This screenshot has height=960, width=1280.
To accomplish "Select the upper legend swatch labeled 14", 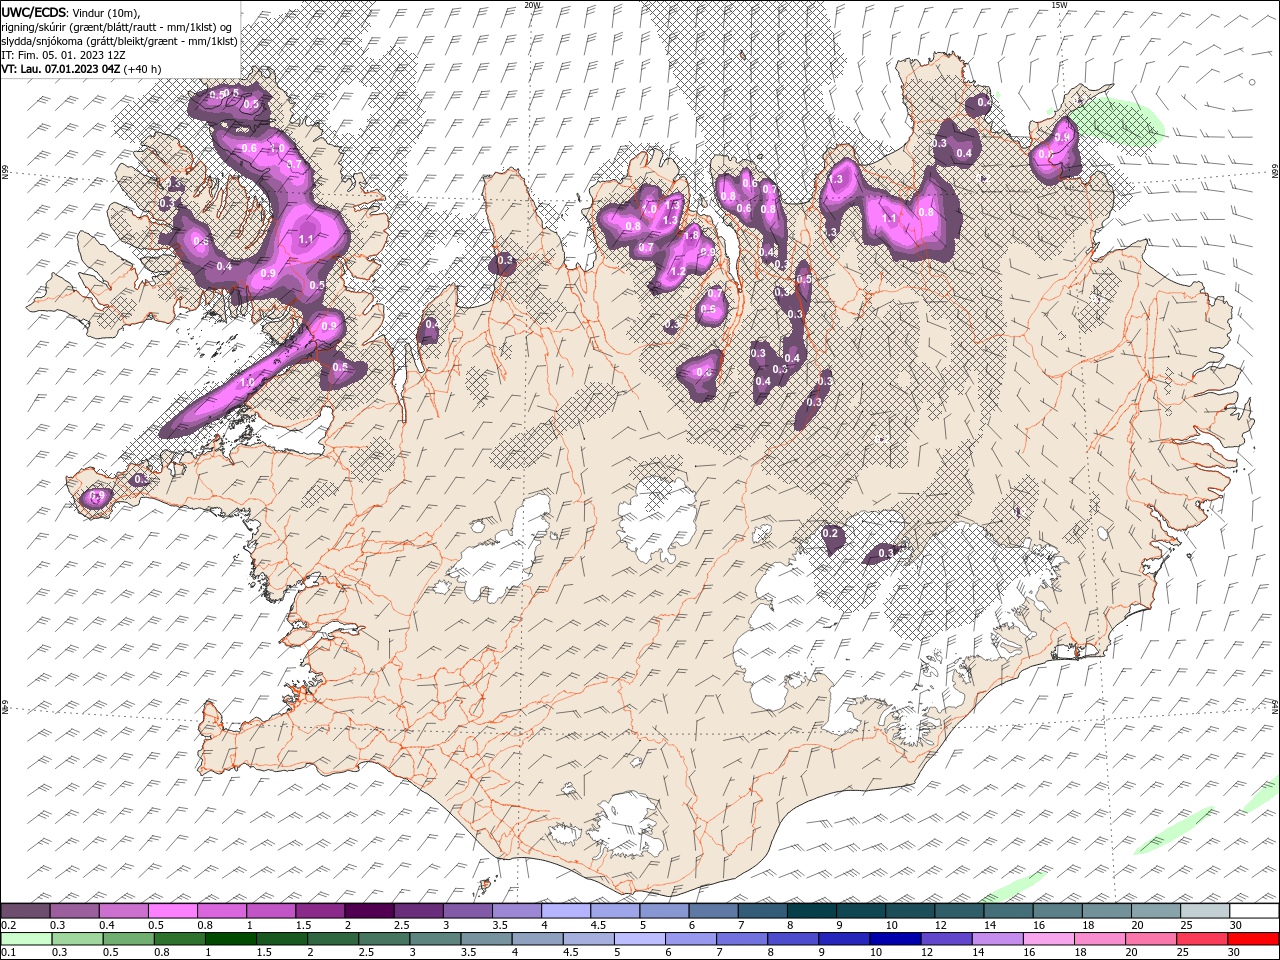I will [1007, 911].
